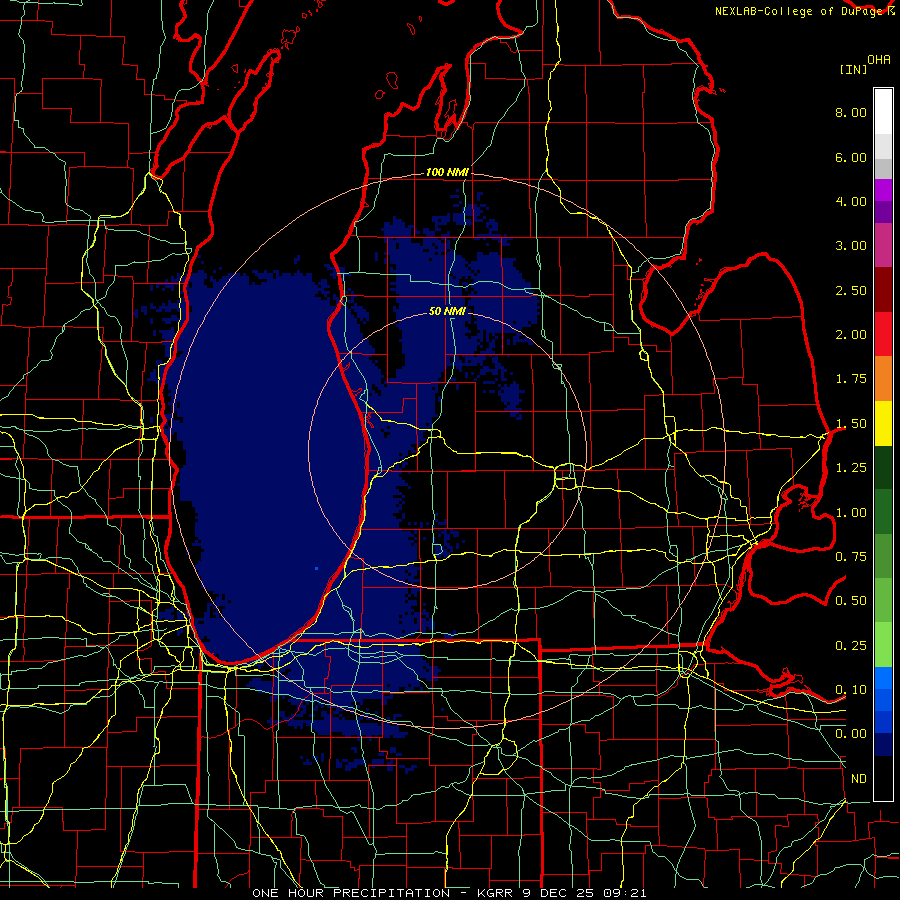Click the 1.00 legend value
900x900 pixels.
[851, 513]
